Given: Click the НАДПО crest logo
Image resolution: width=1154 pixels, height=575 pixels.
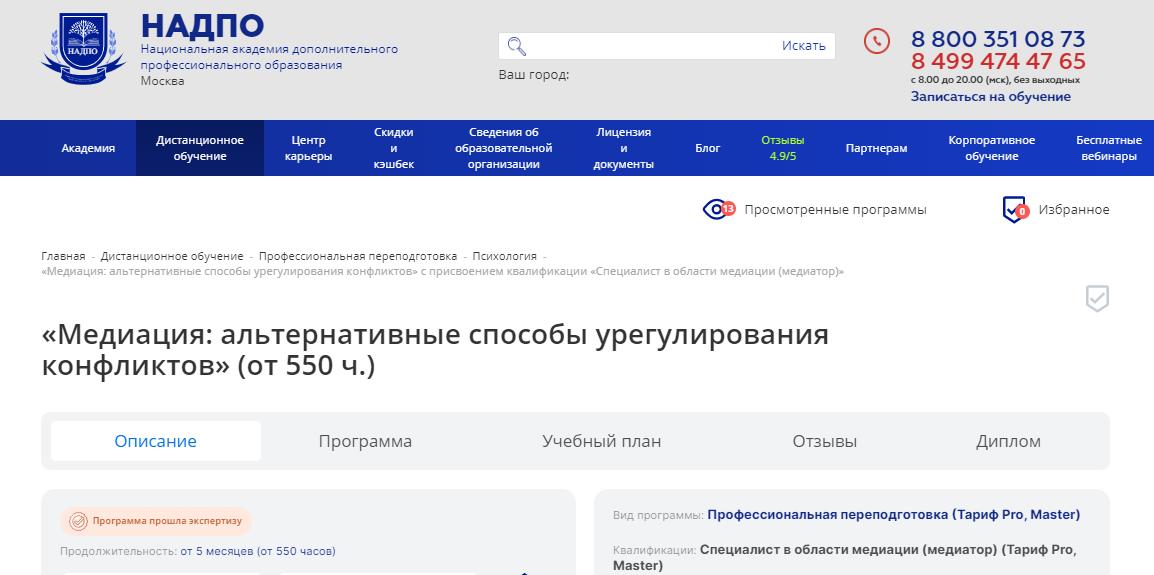Looking at the screenshot, I should (x=83, y=48).
